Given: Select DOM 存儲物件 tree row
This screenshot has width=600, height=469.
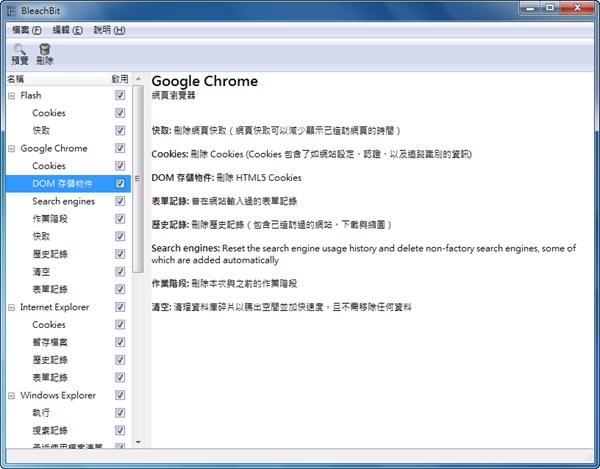Looking at the screenshot, I should (68, 184).
